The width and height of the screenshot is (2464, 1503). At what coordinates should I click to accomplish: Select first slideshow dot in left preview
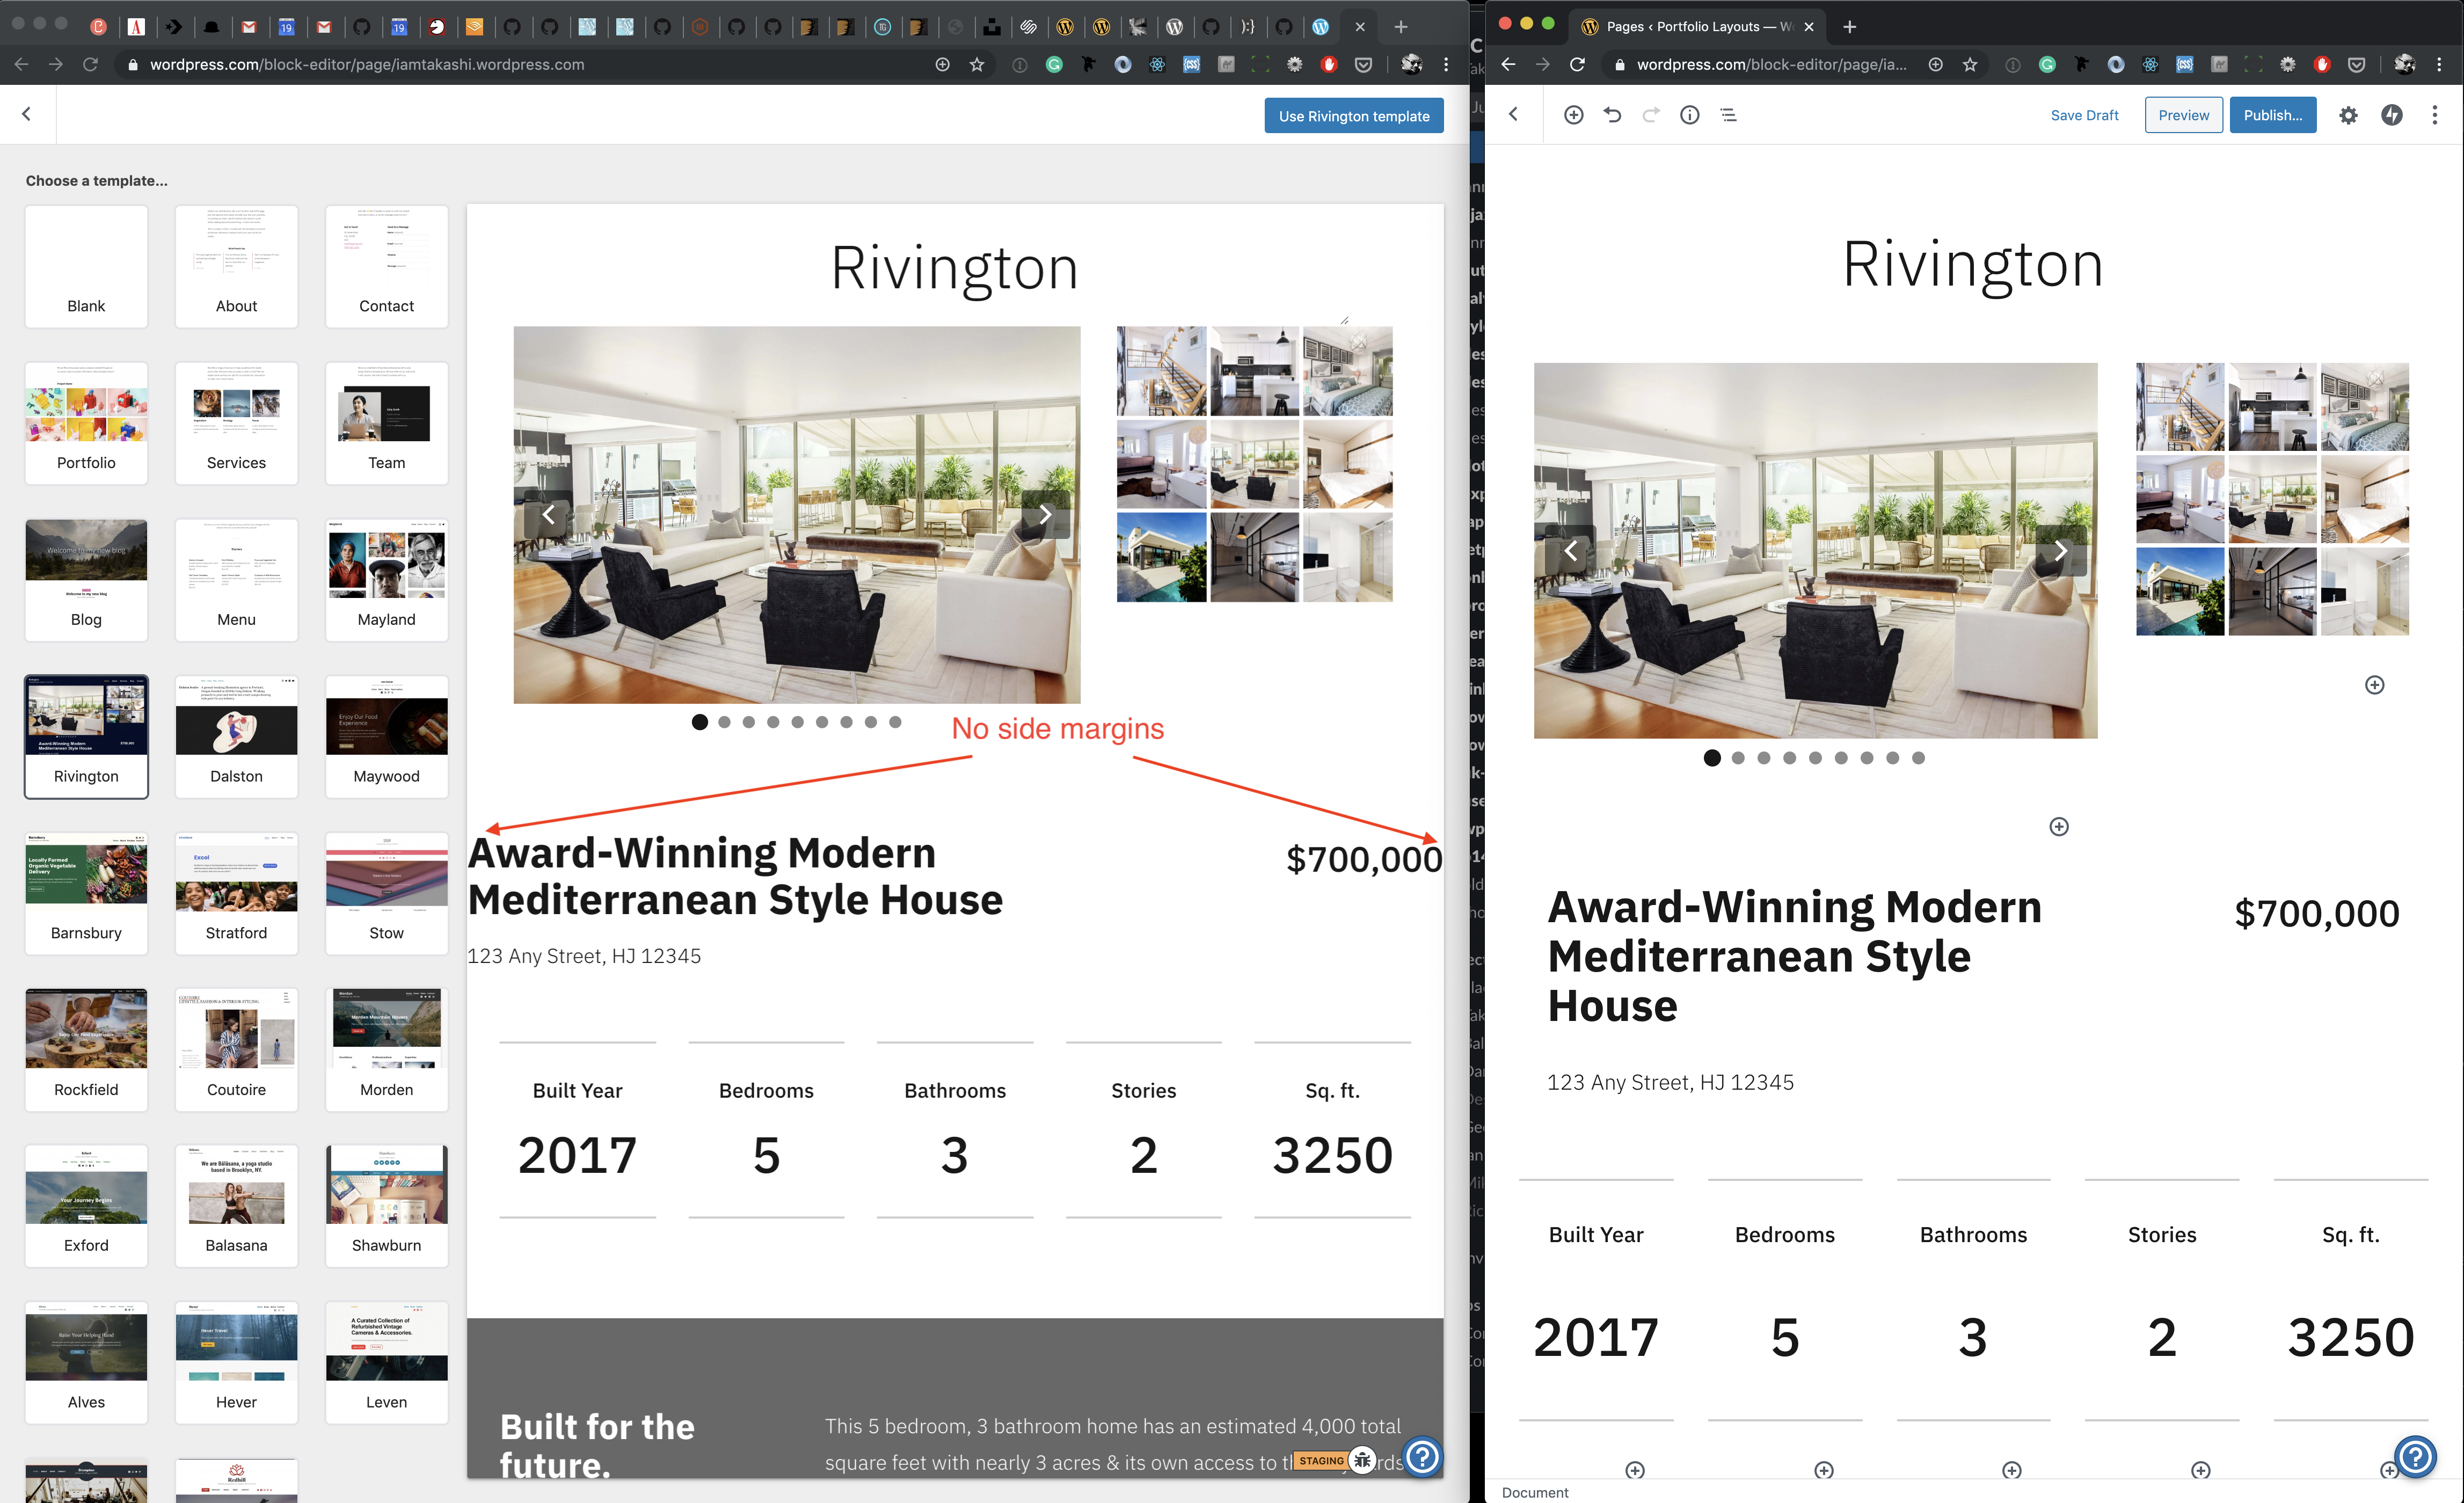pos(700,722)
